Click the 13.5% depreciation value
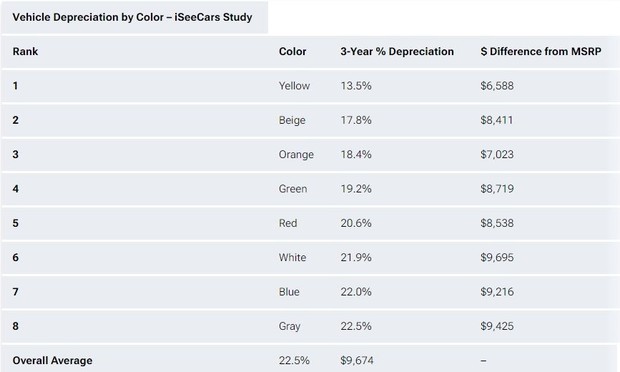The image size is (620, 372). (356, 86)
